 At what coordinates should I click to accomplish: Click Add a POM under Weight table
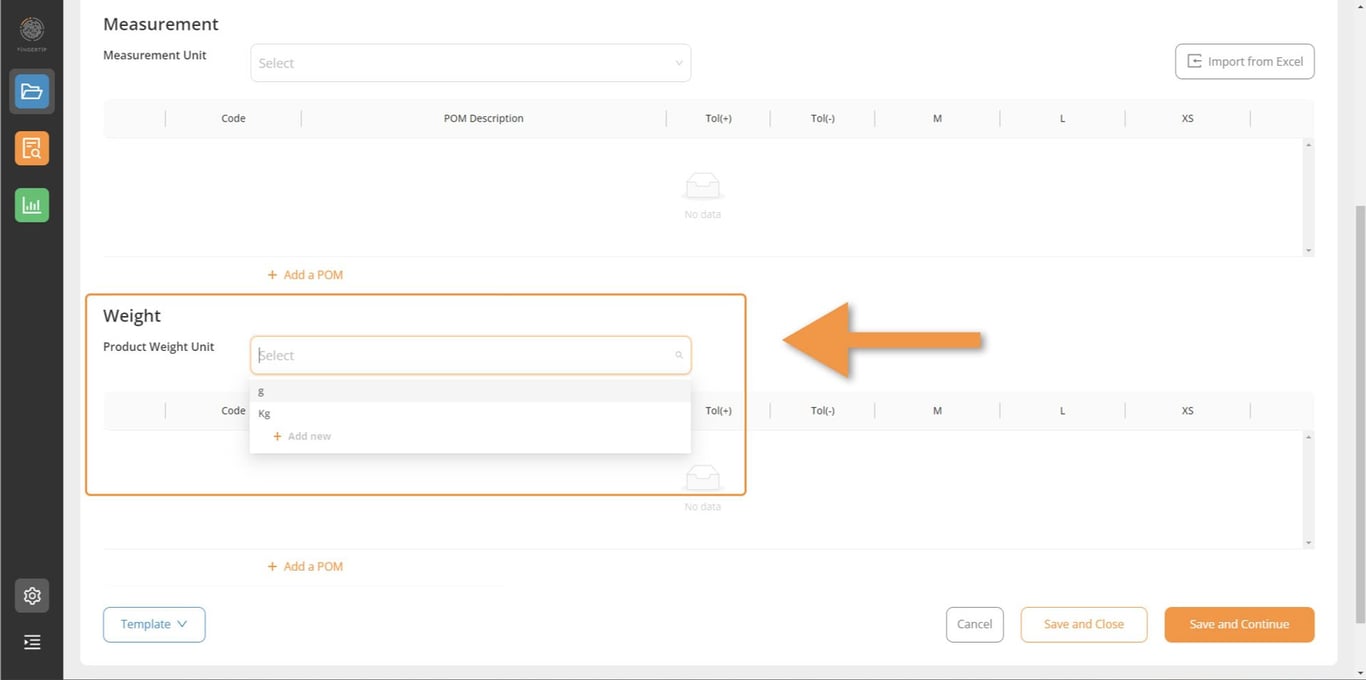(x=305, y=566)
